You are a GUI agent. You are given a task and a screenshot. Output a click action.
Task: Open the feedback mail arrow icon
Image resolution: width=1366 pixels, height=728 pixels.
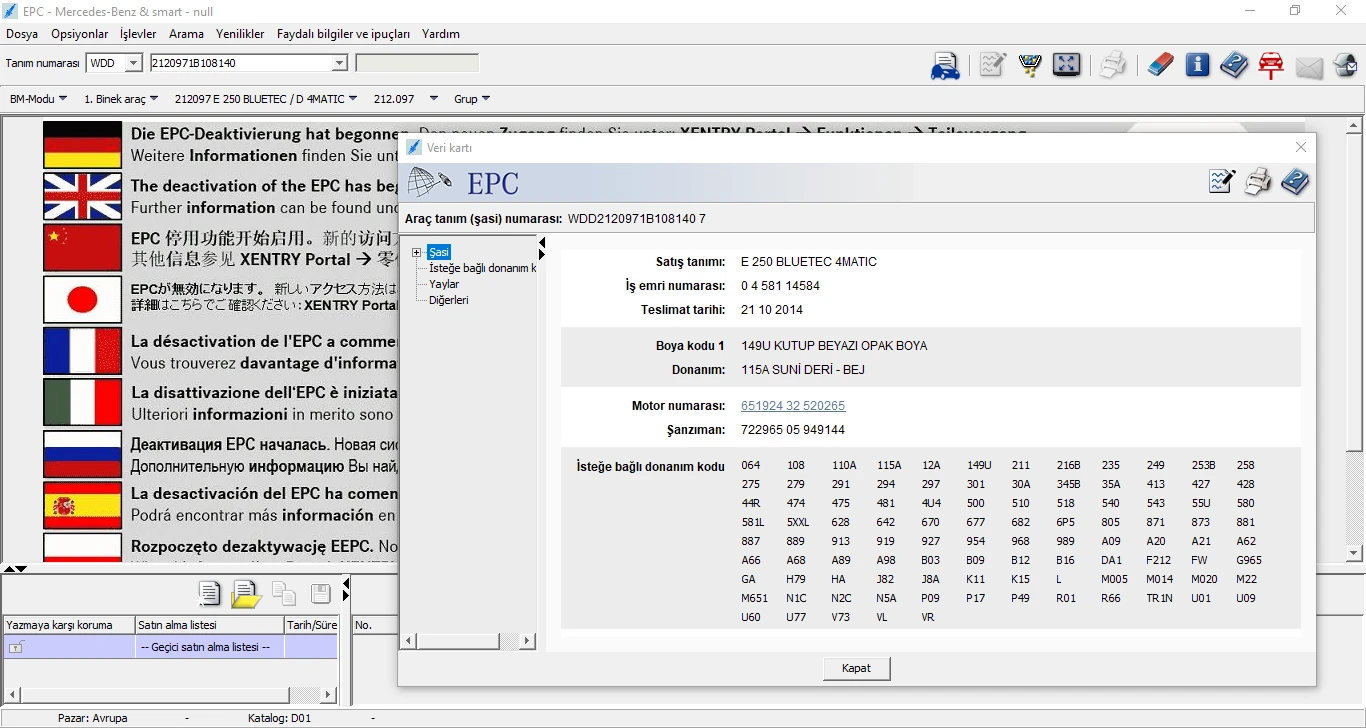[1345, 66]
